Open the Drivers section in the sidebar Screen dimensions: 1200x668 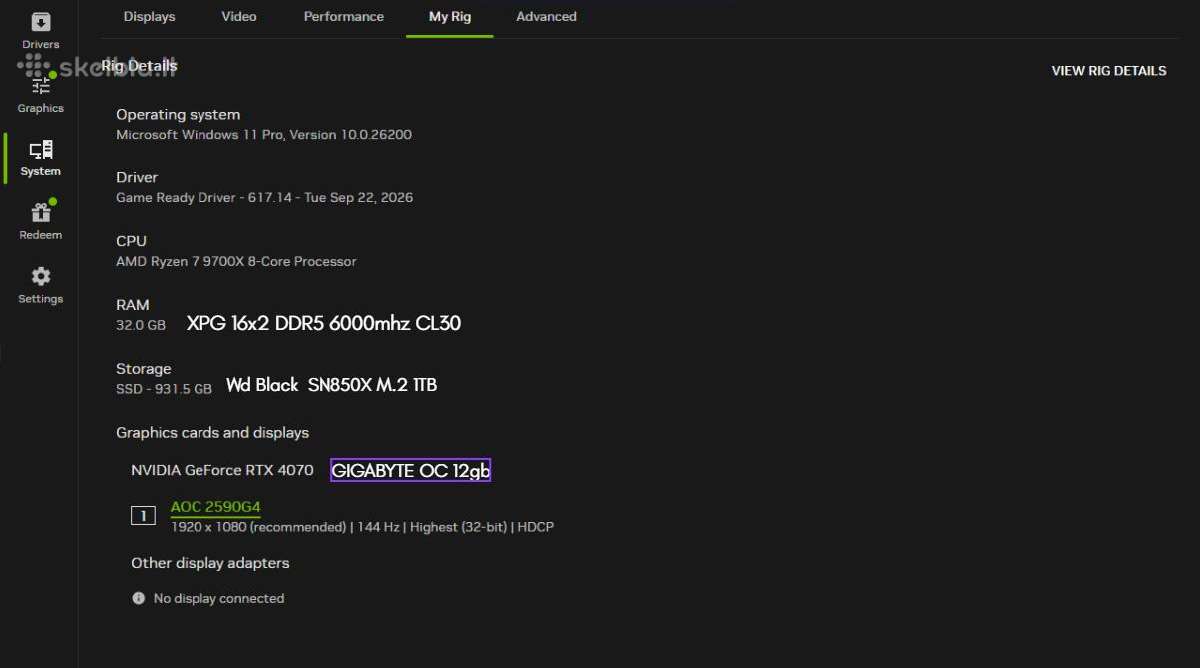coord(40,30)
